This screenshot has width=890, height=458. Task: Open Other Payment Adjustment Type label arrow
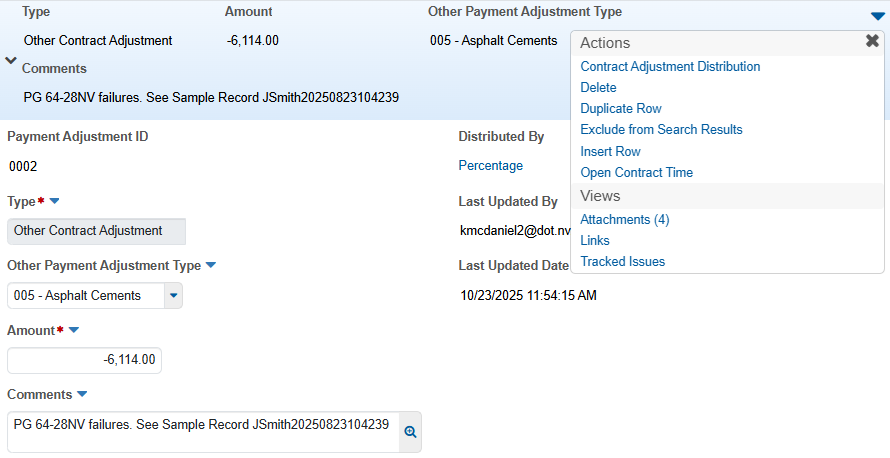[x=211, y=265]
